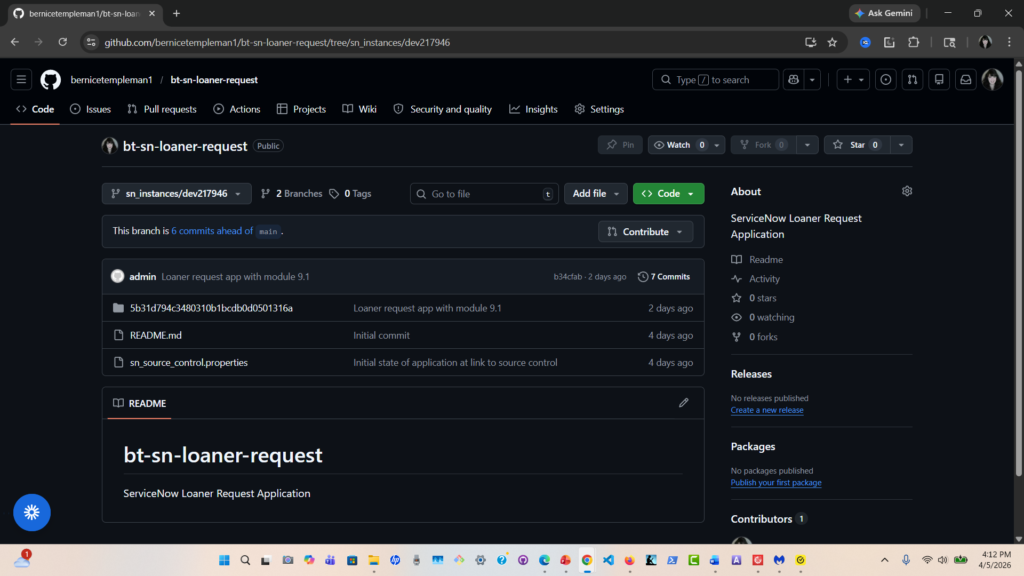Open the issues icon in top header
This screenshot has width=1024, height=576.
pos(885,80)
